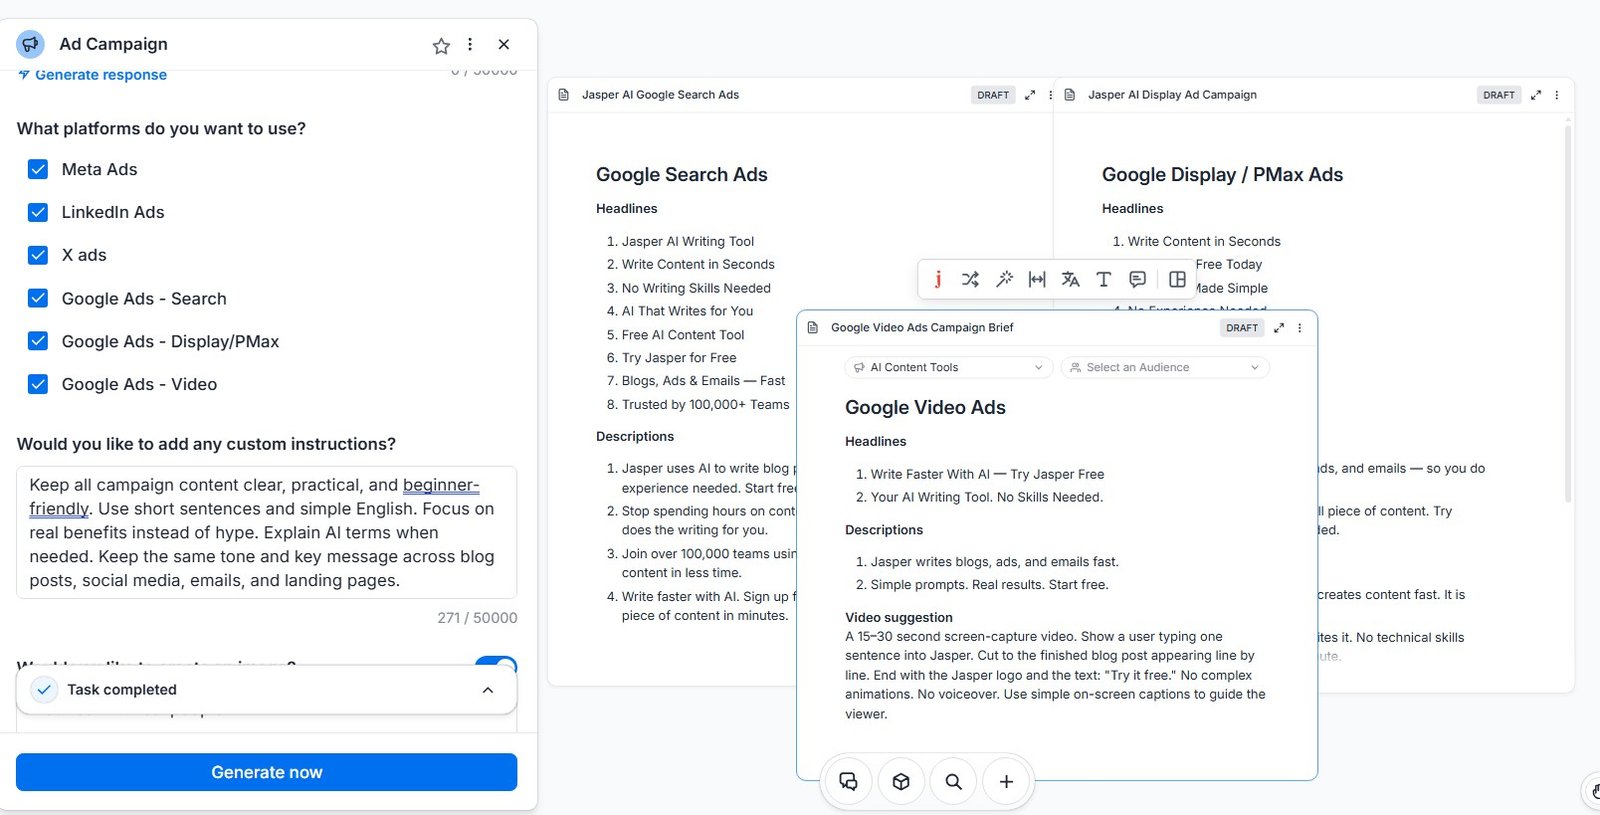Click the comment bubble icon in floating toolbar
1600x815 pixels.
[1137, 279]
